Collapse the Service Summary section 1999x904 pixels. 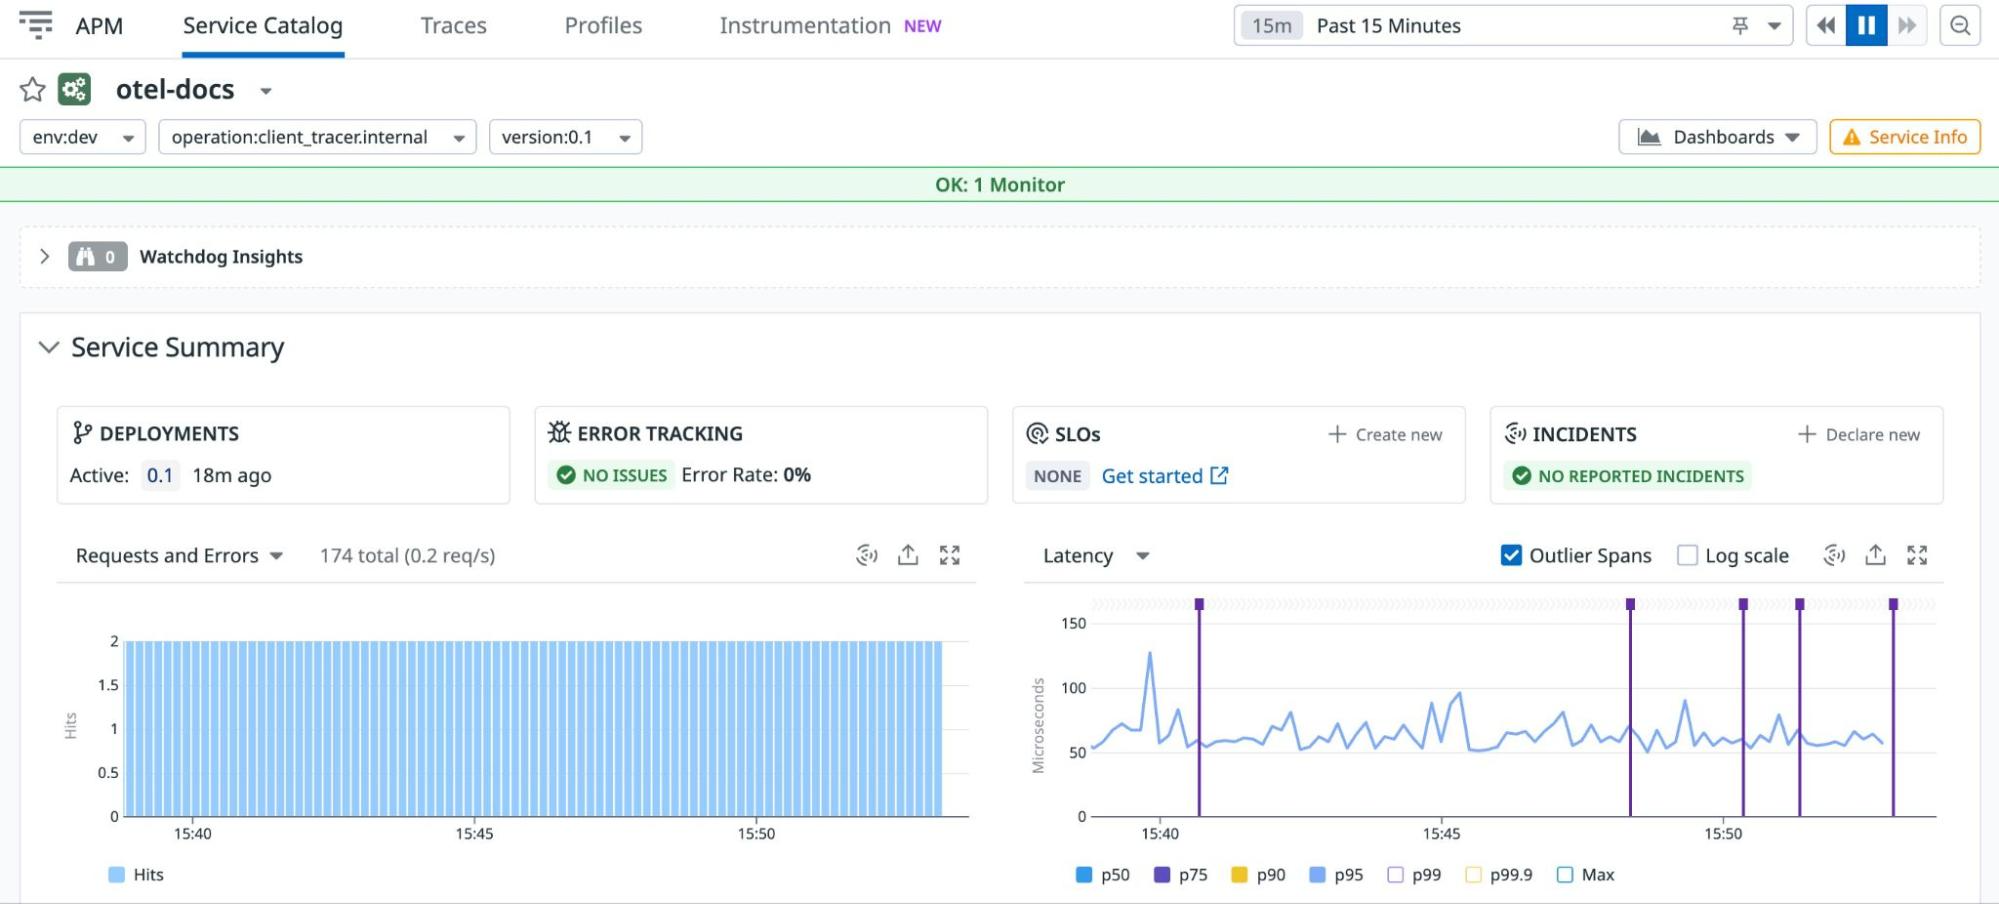click(x=48, y=347)
